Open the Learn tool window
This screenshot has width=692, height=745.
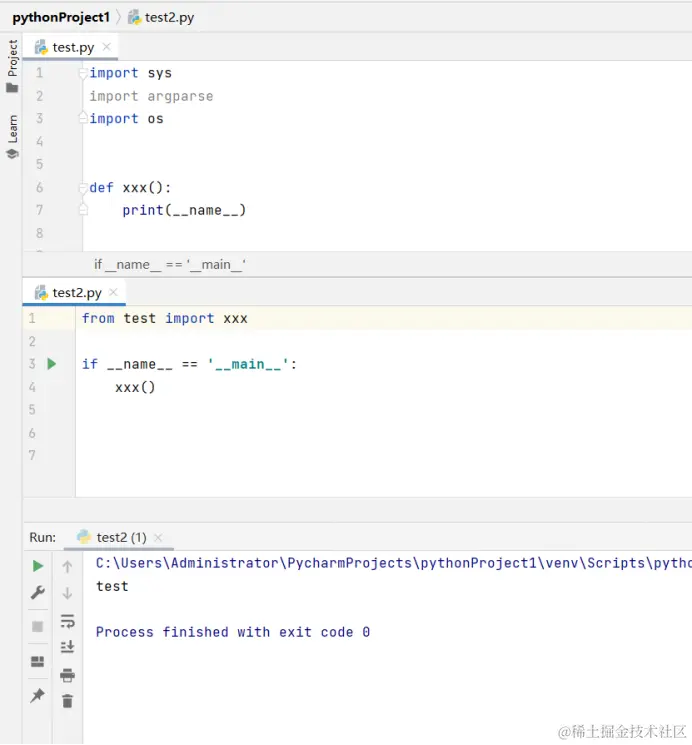click(x=12, y=137)
